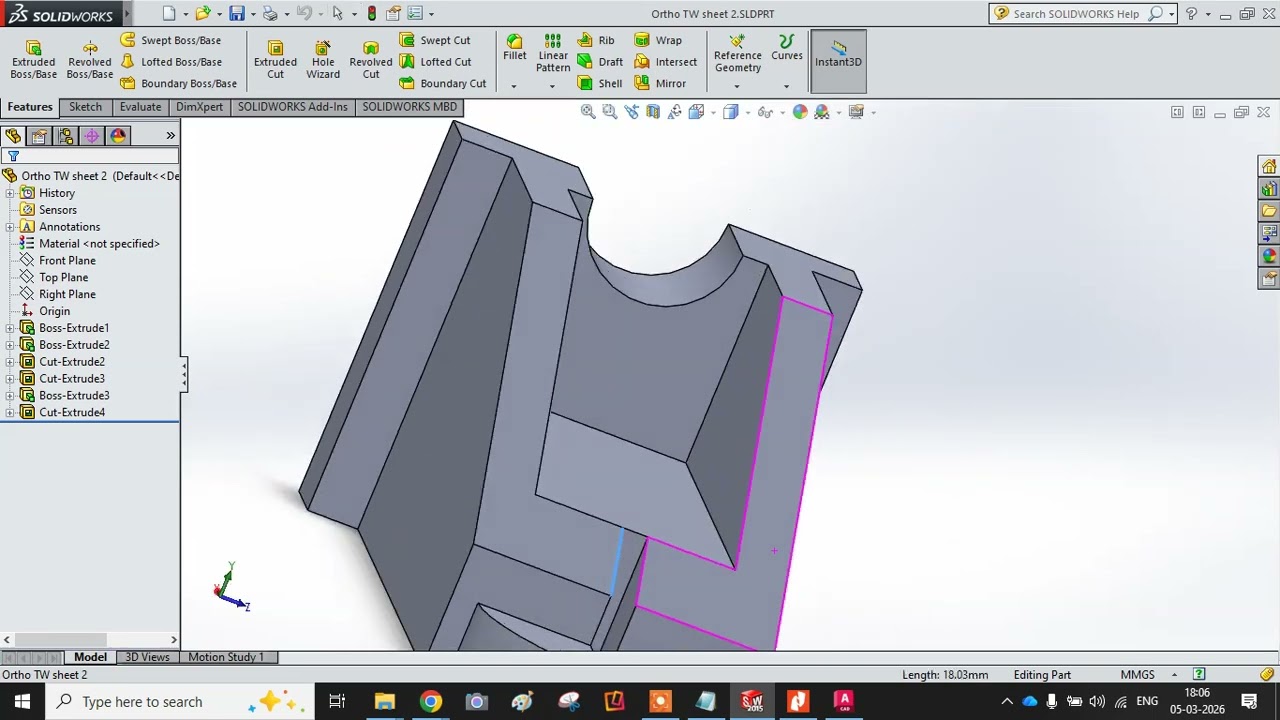Image resolution: width=1280 pixels, height=720 pixels.
Task: Open ConfigurationManager panel tab
Action: 65,136
